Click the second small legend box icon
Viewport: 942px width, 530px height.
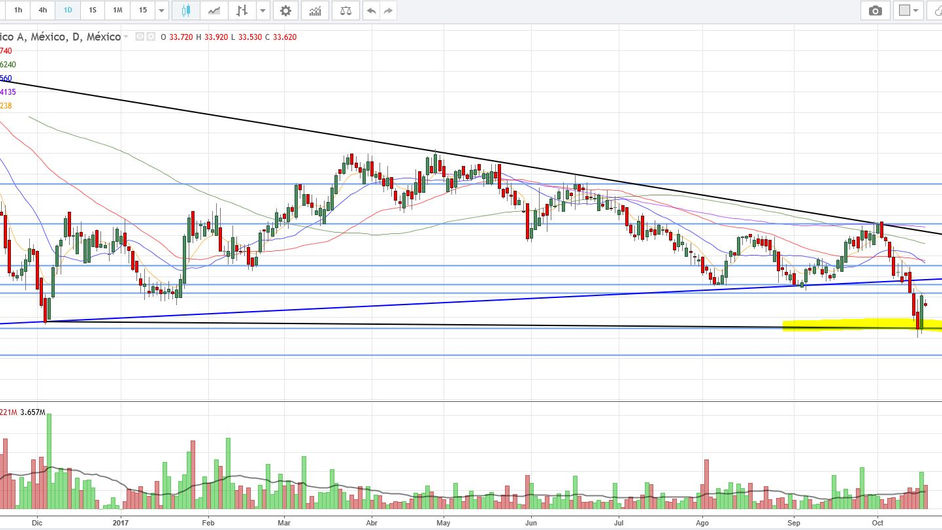(151, 37)
